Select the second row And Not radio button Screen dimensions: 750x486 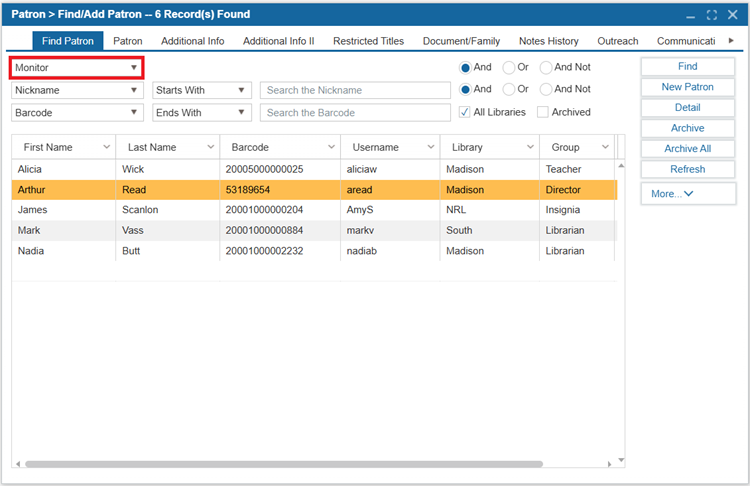tap(546, 89)
